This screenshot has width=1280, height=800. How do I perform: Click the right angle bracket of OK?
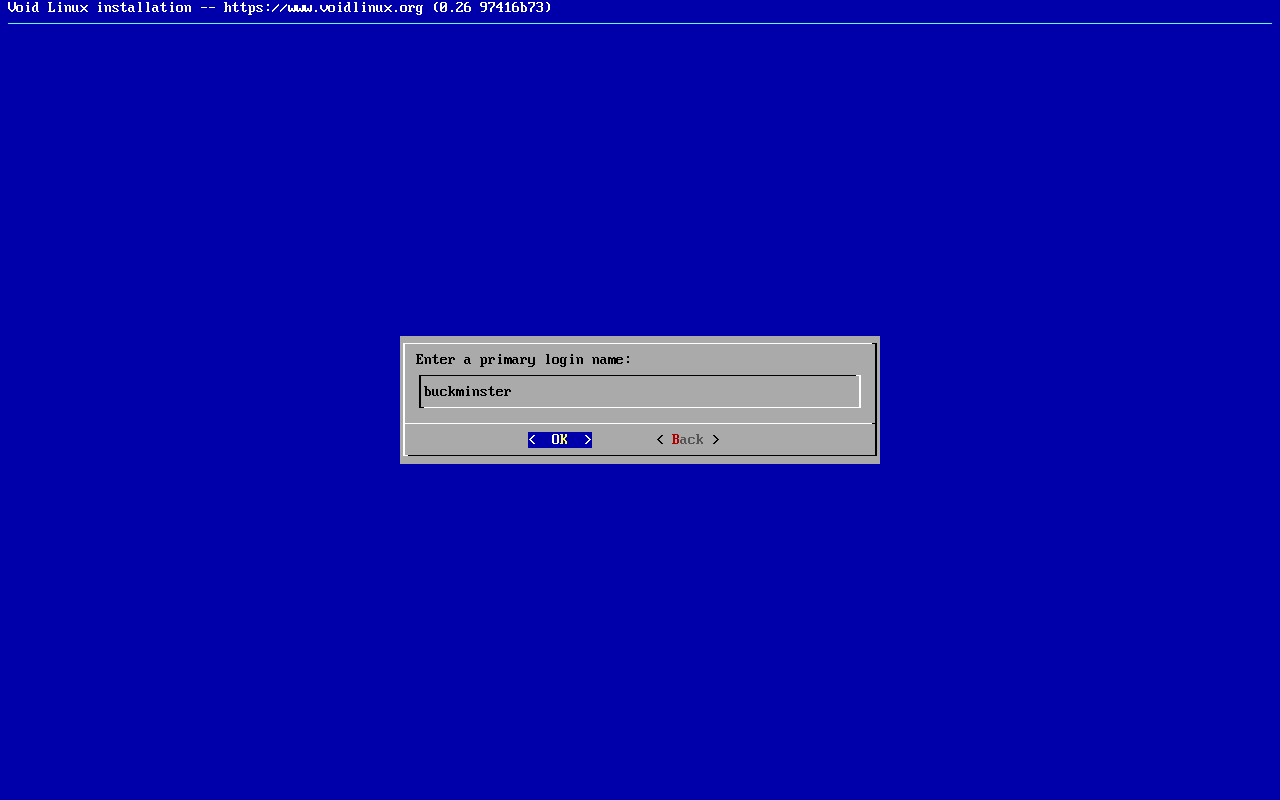[x=588, y=440]
